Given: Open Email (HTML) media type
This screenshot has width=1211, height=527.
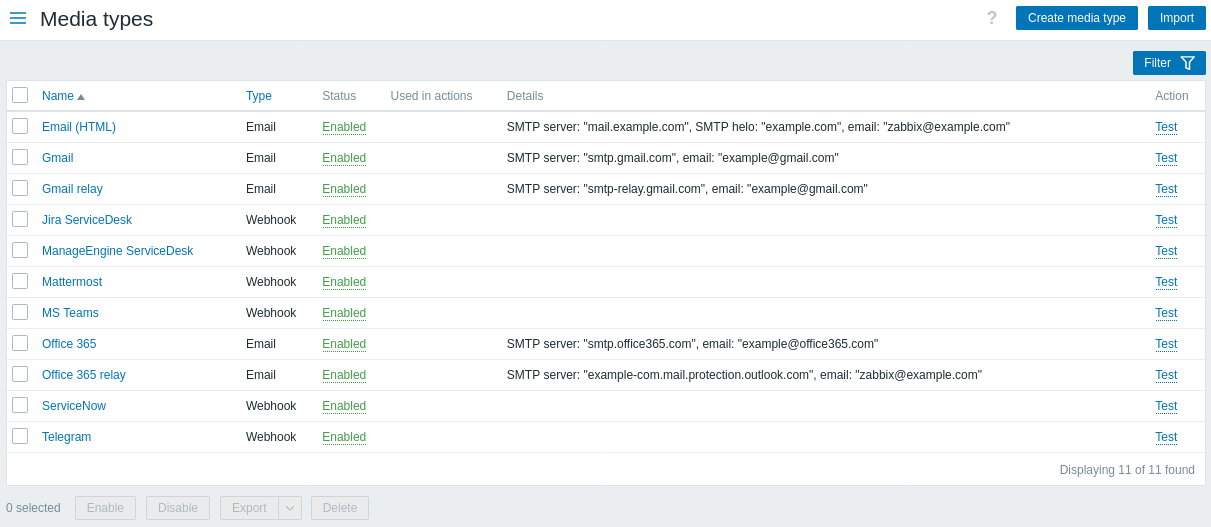Looking at the screenshot, I should click(x=79, y=127).
